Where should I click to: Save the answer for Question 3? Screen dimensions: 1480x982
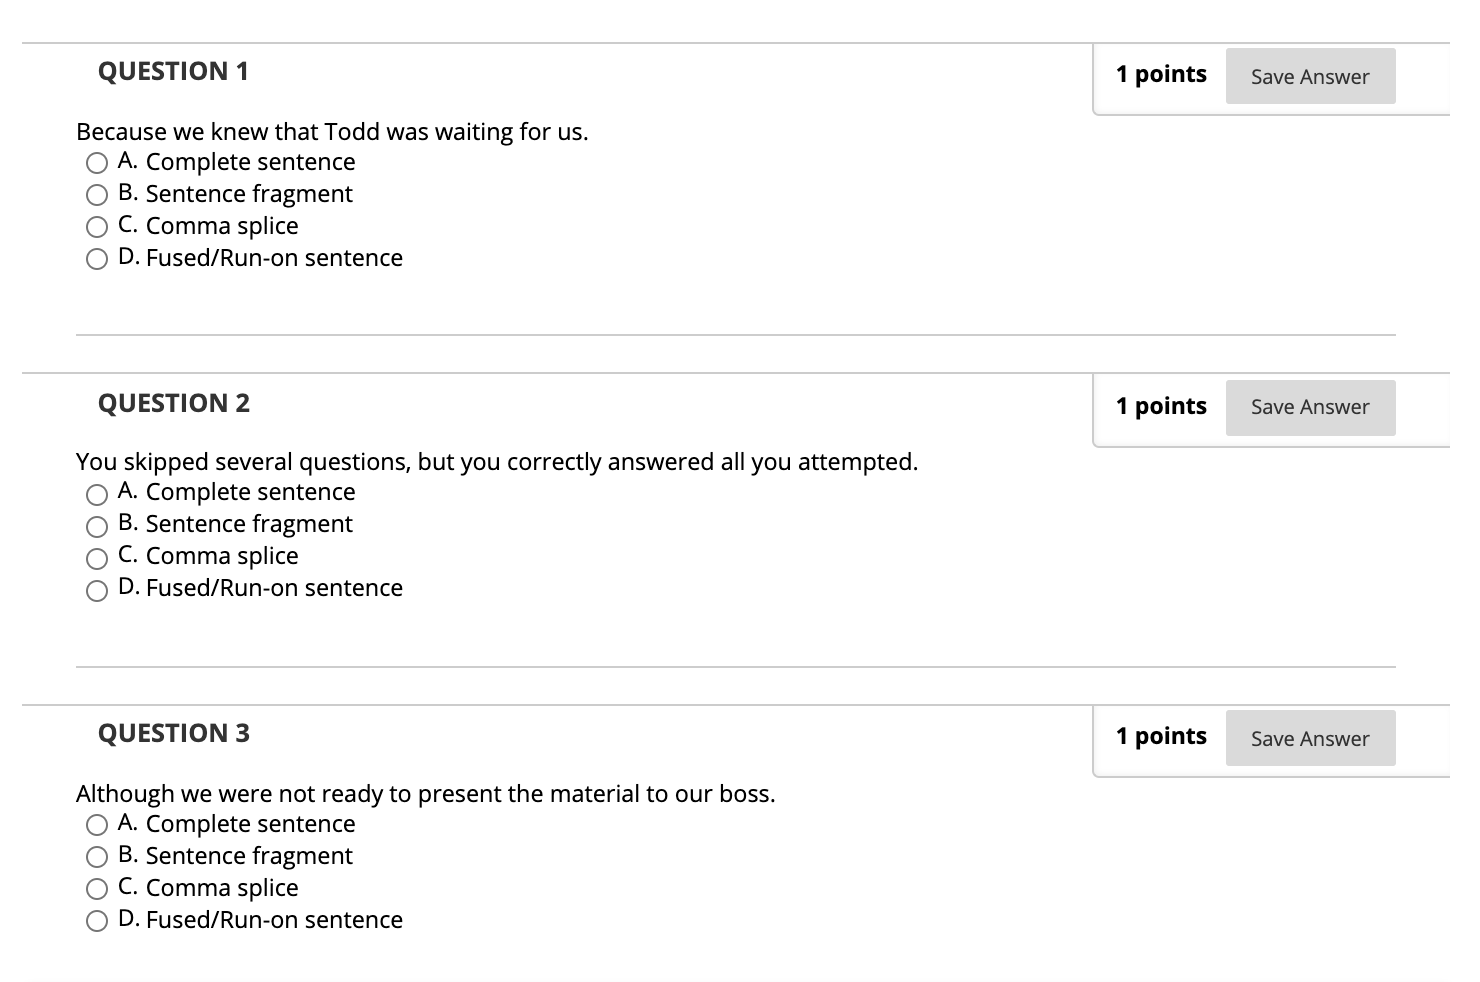pyautogui.click(x=1310, y=738)
